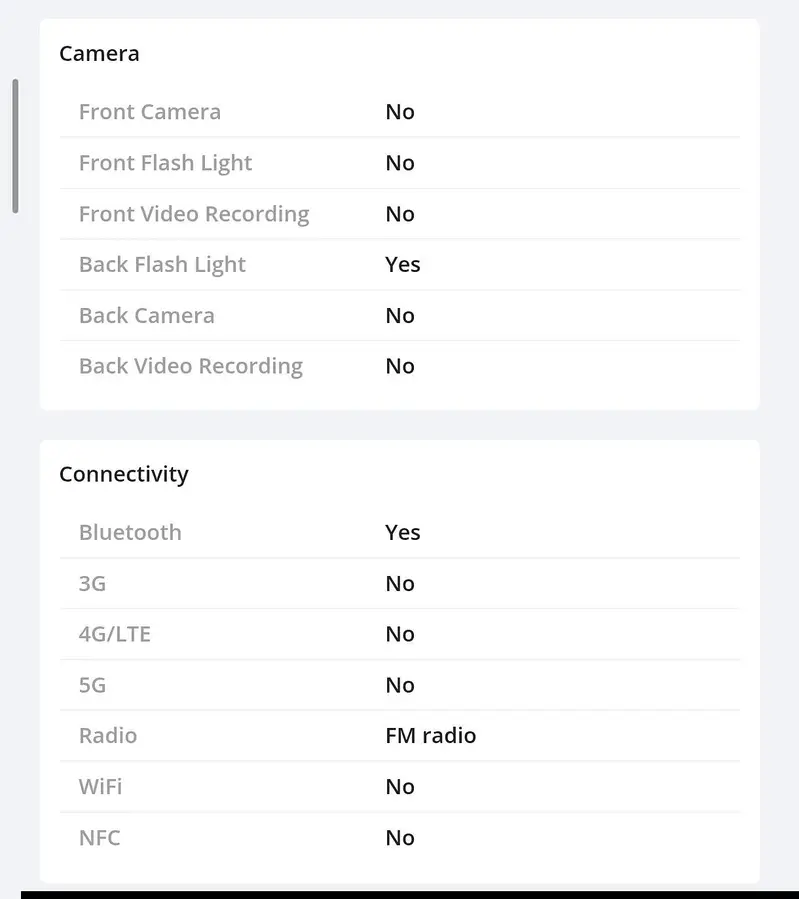Select the 5G row label

point(92,685)
